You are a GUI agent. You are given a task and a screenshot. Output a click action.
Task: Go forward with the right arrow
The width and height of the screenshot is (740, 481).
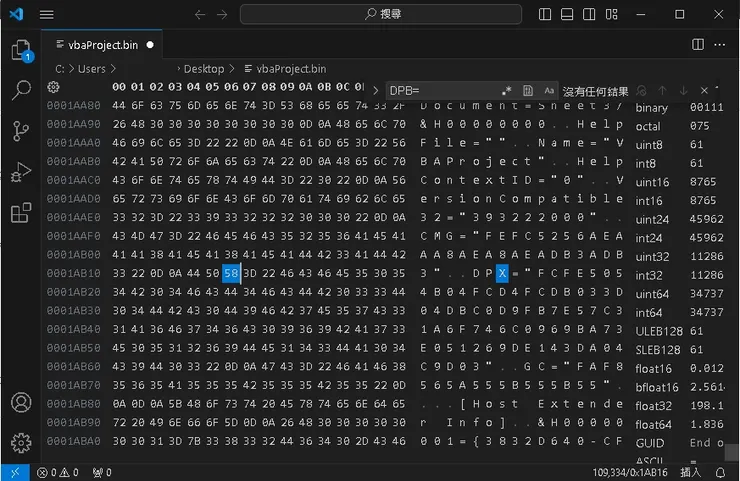(222, 15)
